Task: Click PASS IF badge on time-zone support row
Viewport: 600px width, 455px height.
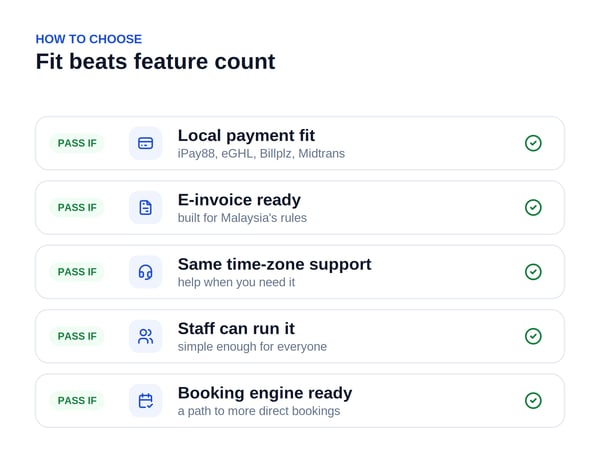Action: [77, 272]
